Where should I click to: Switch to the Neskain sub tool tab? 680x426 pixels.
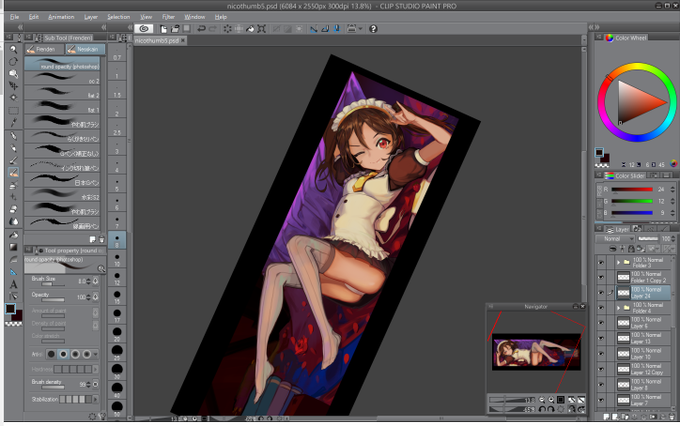(85, 49)
